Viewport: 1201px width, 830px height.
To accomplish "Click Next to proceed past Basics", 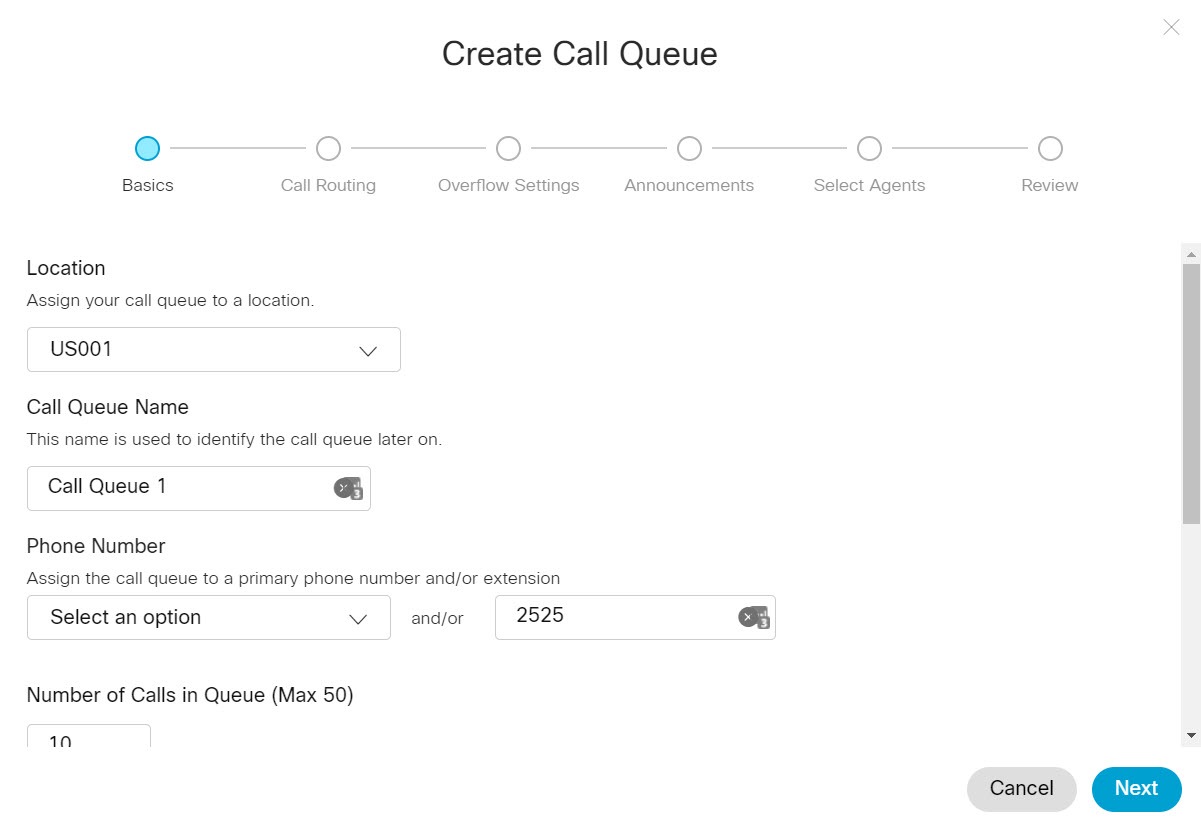I will pos(1136,788).
